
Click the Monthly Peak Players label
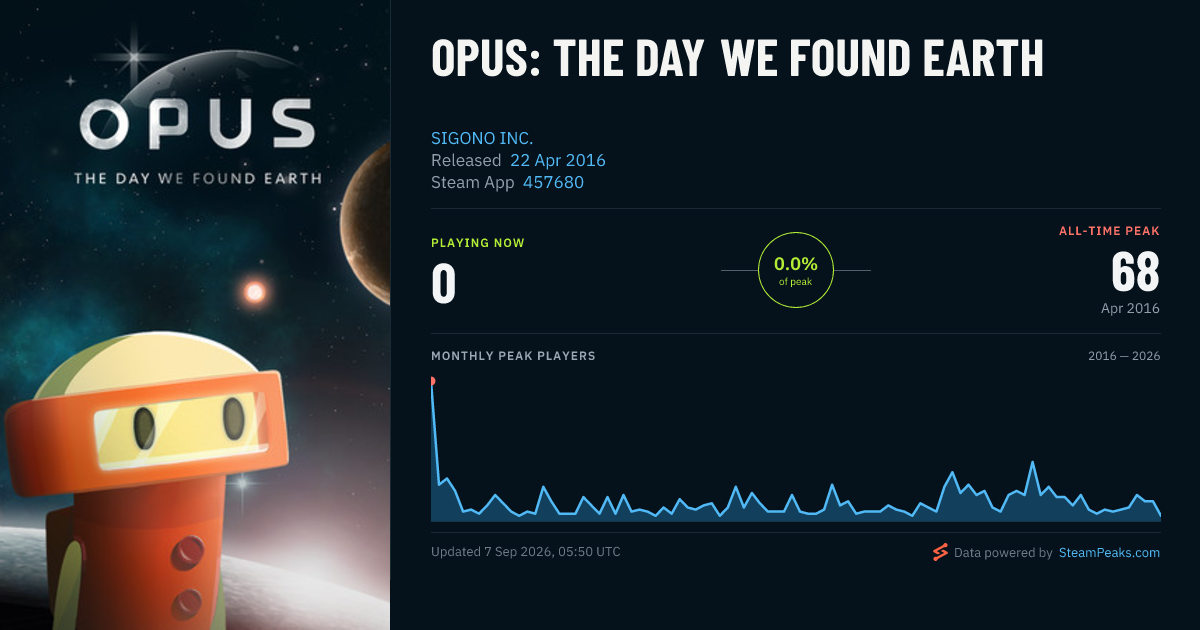(513, 356)
